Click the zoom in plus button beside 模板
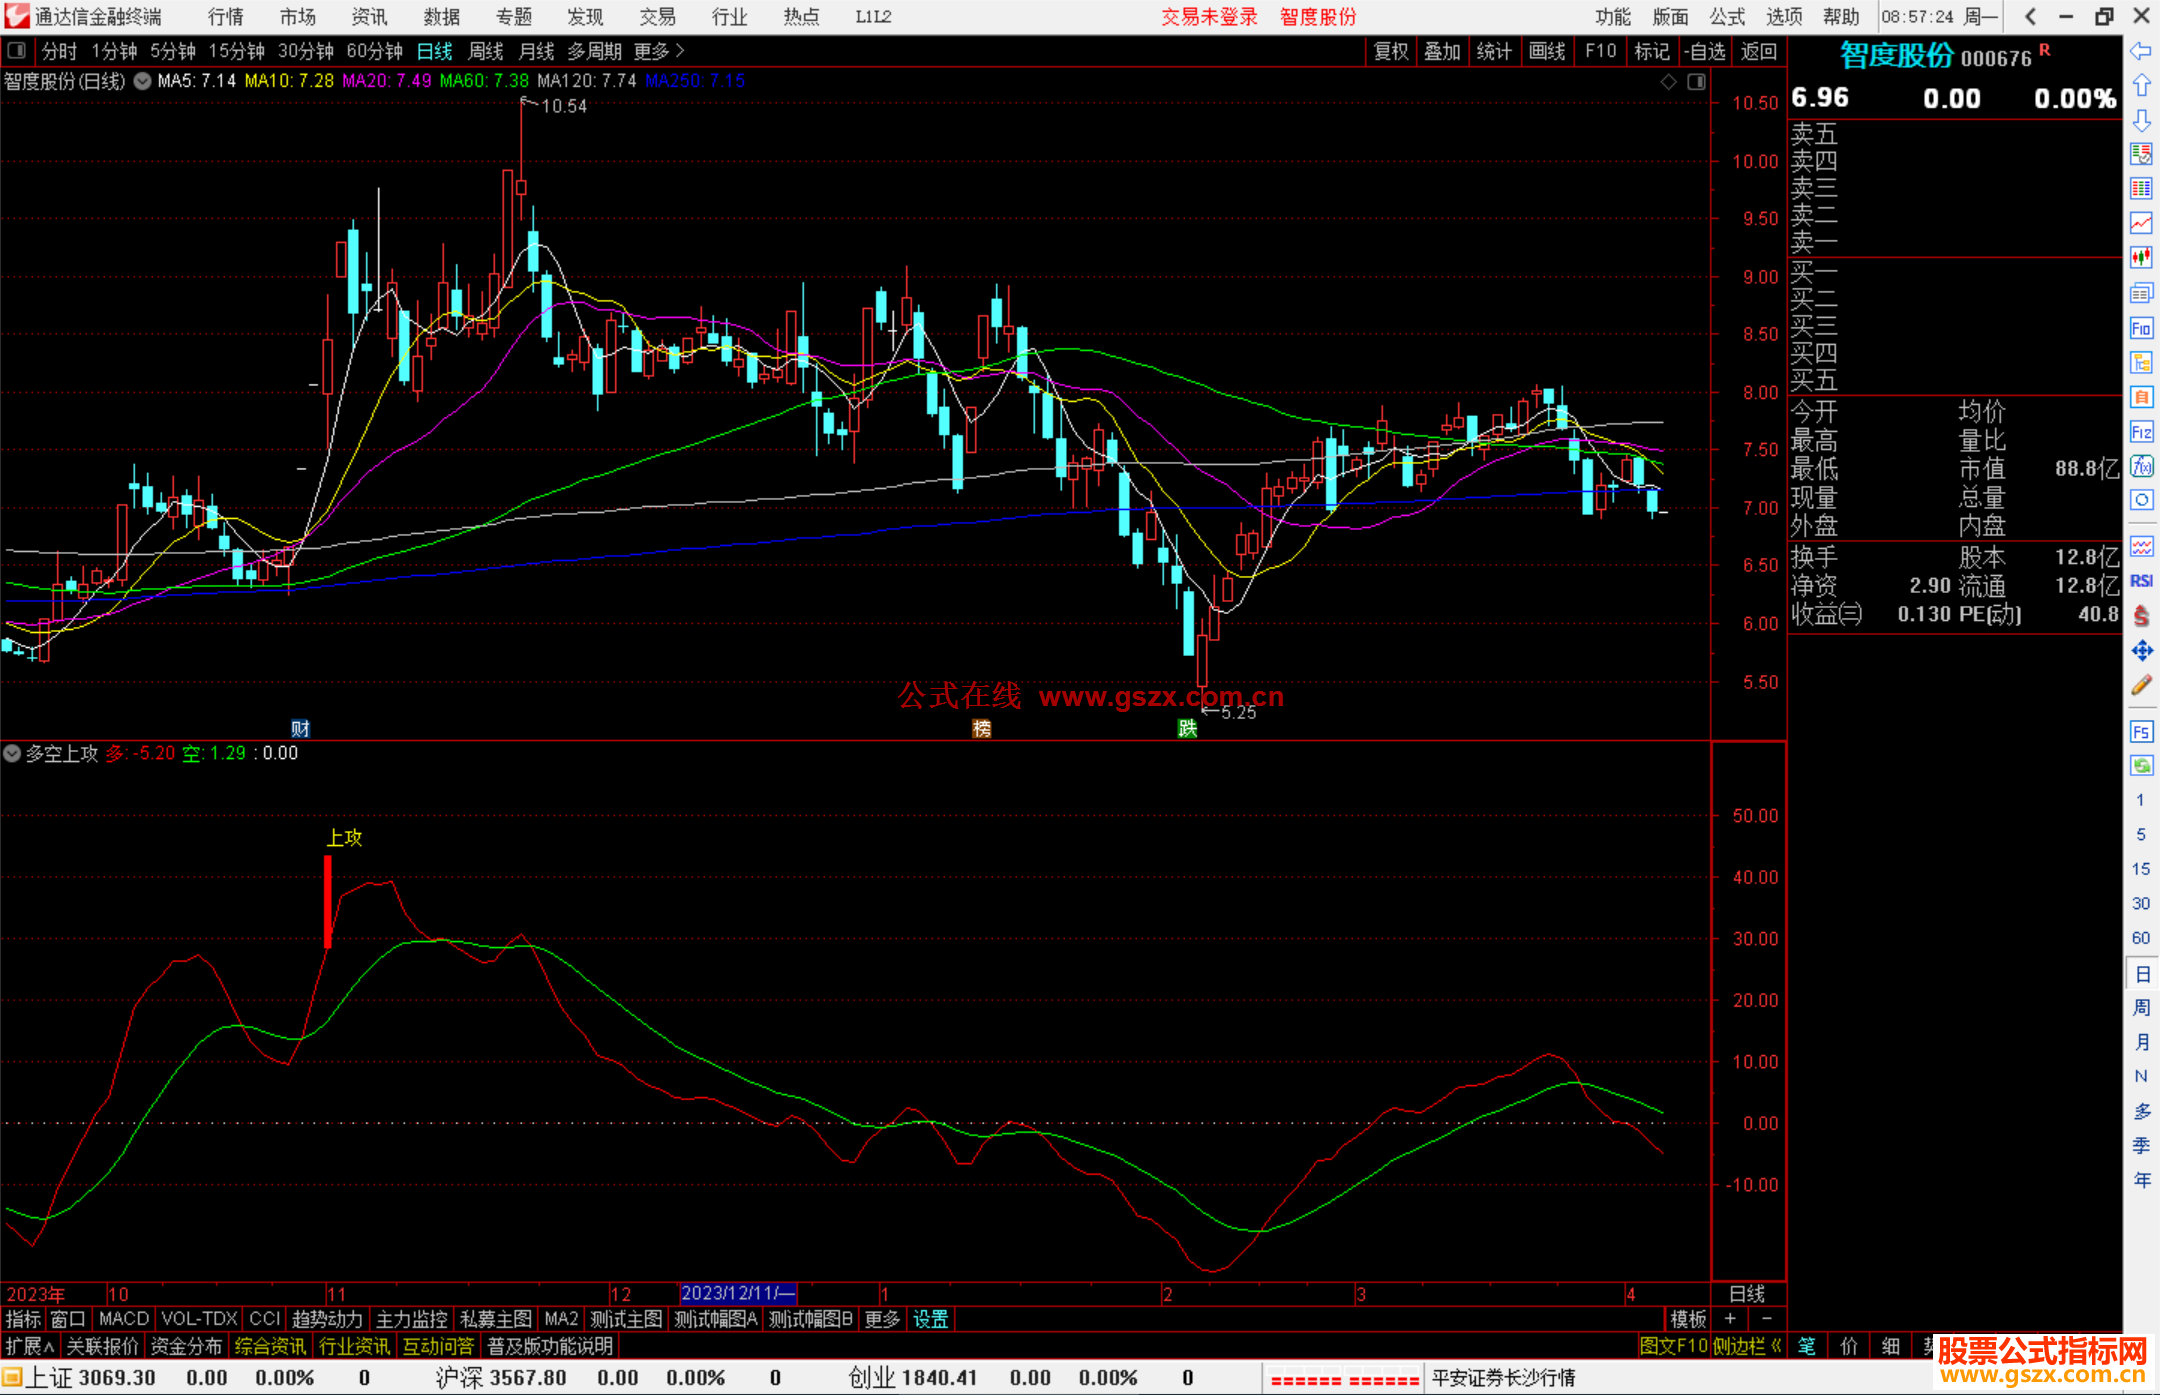This screenshot has height=1395, width=2160. coord(1731,1319)
